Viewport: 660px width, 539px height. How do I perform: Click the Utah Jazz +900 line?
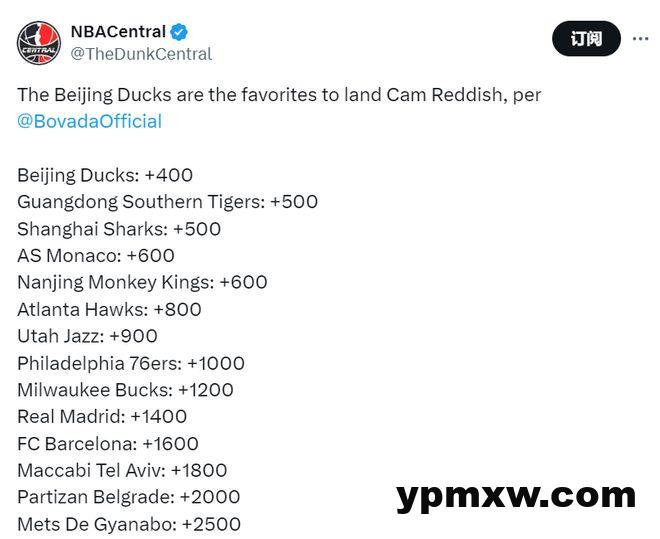point(87,336)
